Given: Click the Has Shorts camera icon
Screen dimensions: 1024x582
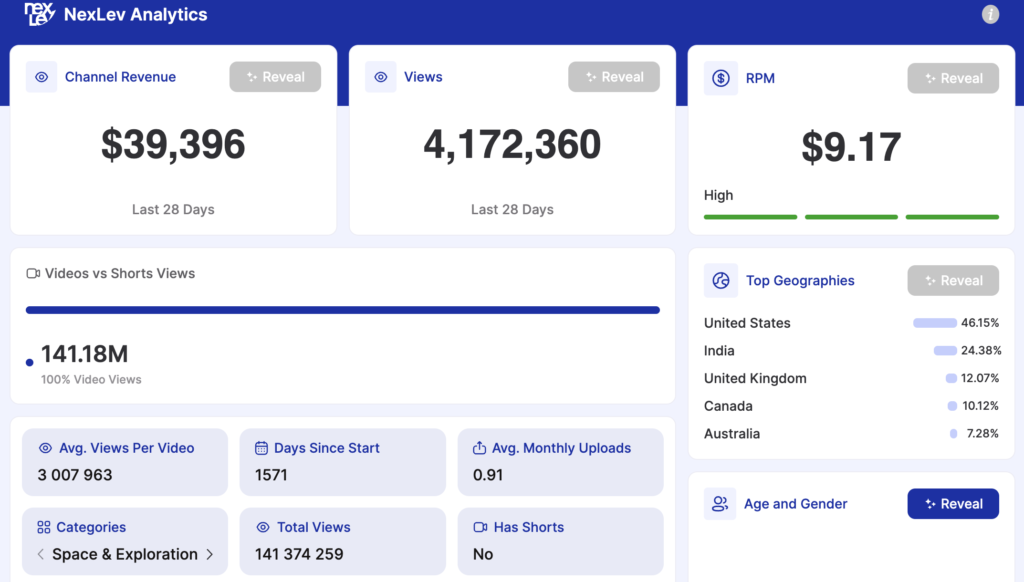Looking at the screenshot, I should (480, 527).
